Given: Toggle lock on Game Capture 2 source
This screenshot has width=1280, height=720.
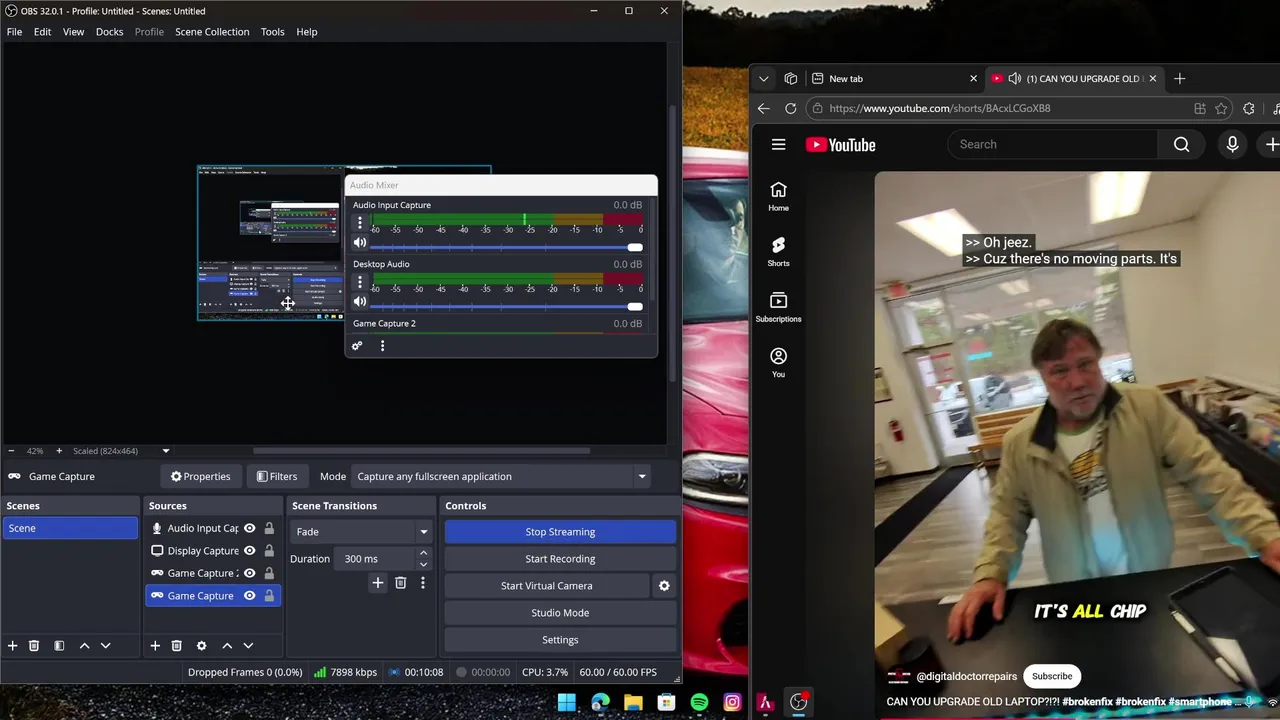Looking at the screenshot, I should 269,573.
